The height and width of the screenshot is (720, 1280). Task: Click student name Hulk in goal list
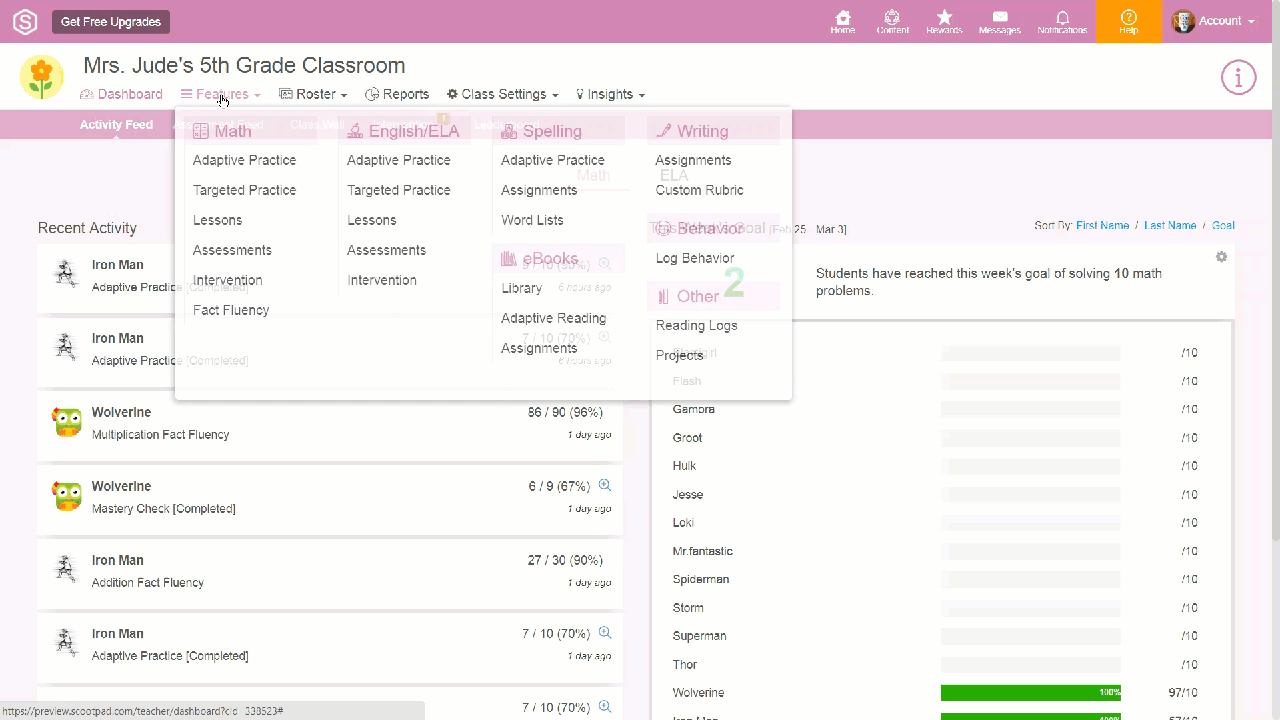pyautogui.click(x=684, y=465)
